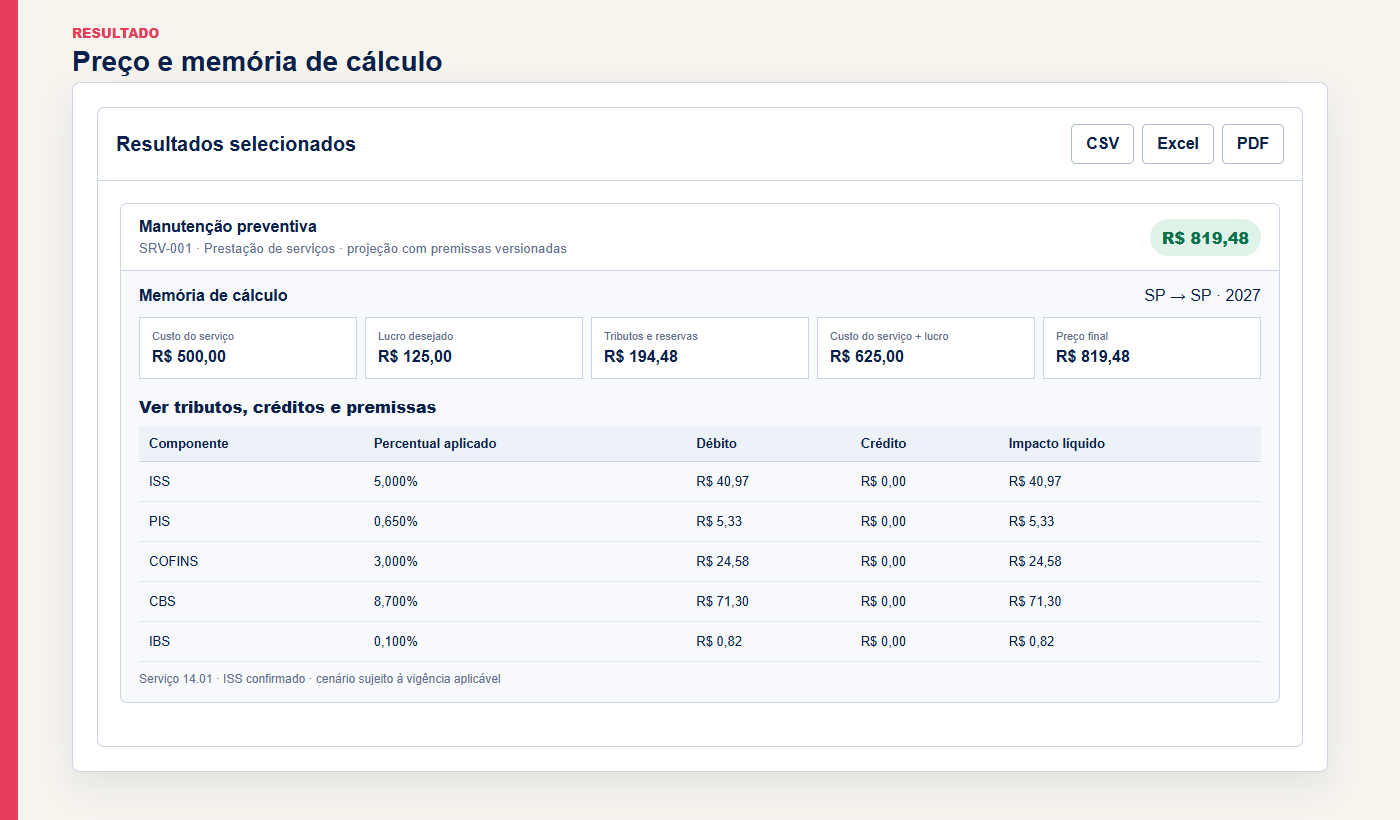Click the "Impacto líquido" column header
This screenshot has width=1400, height=820.
[x=1057, y=444]
